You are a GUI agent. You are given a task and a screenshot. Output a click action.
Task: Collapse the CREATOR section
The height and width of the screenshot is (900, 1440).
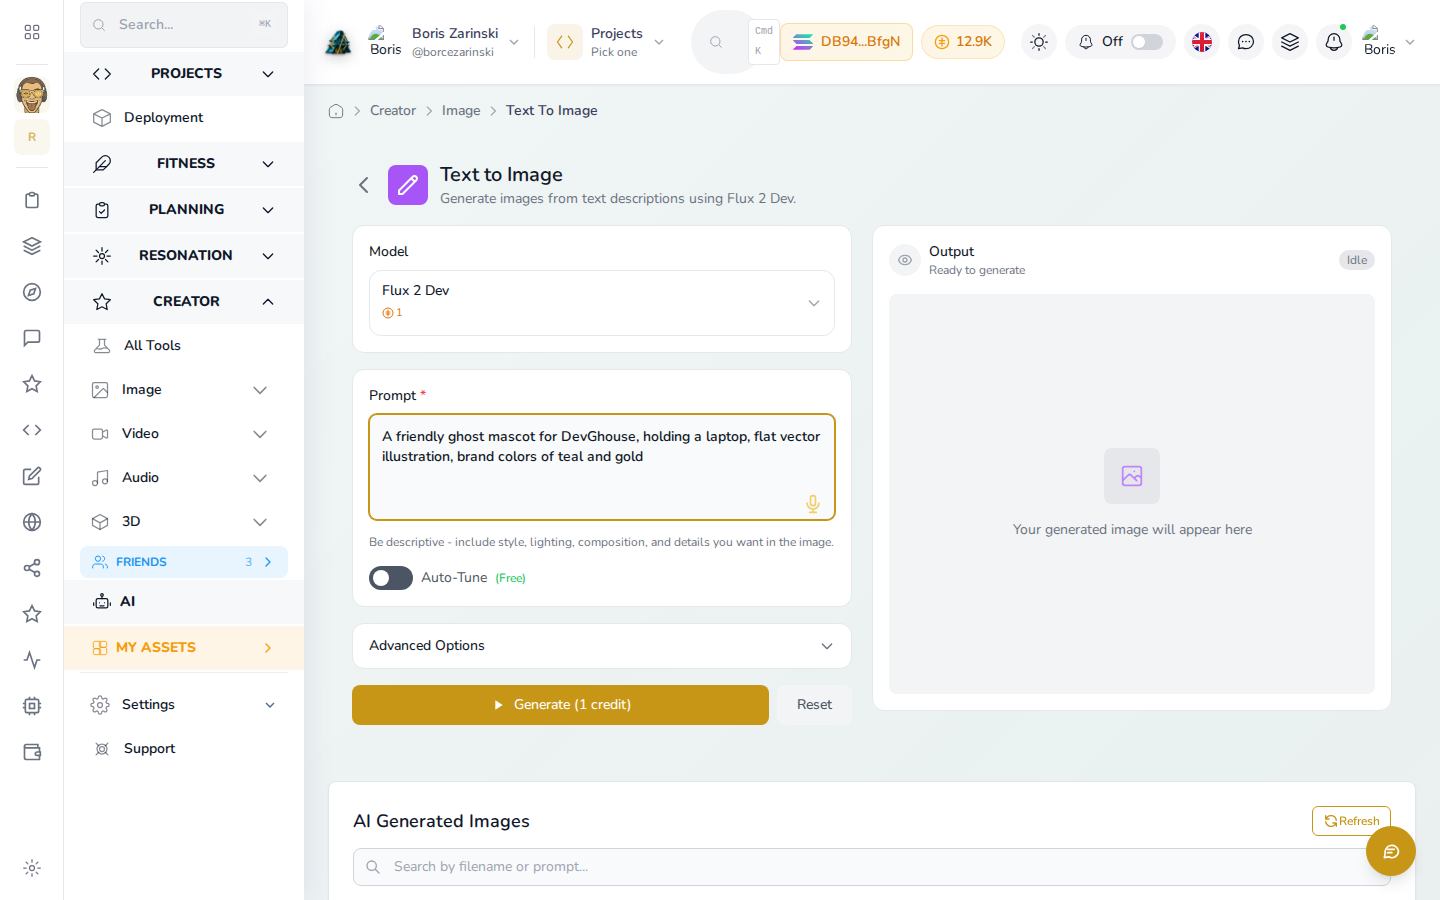(x=184, y=301)
